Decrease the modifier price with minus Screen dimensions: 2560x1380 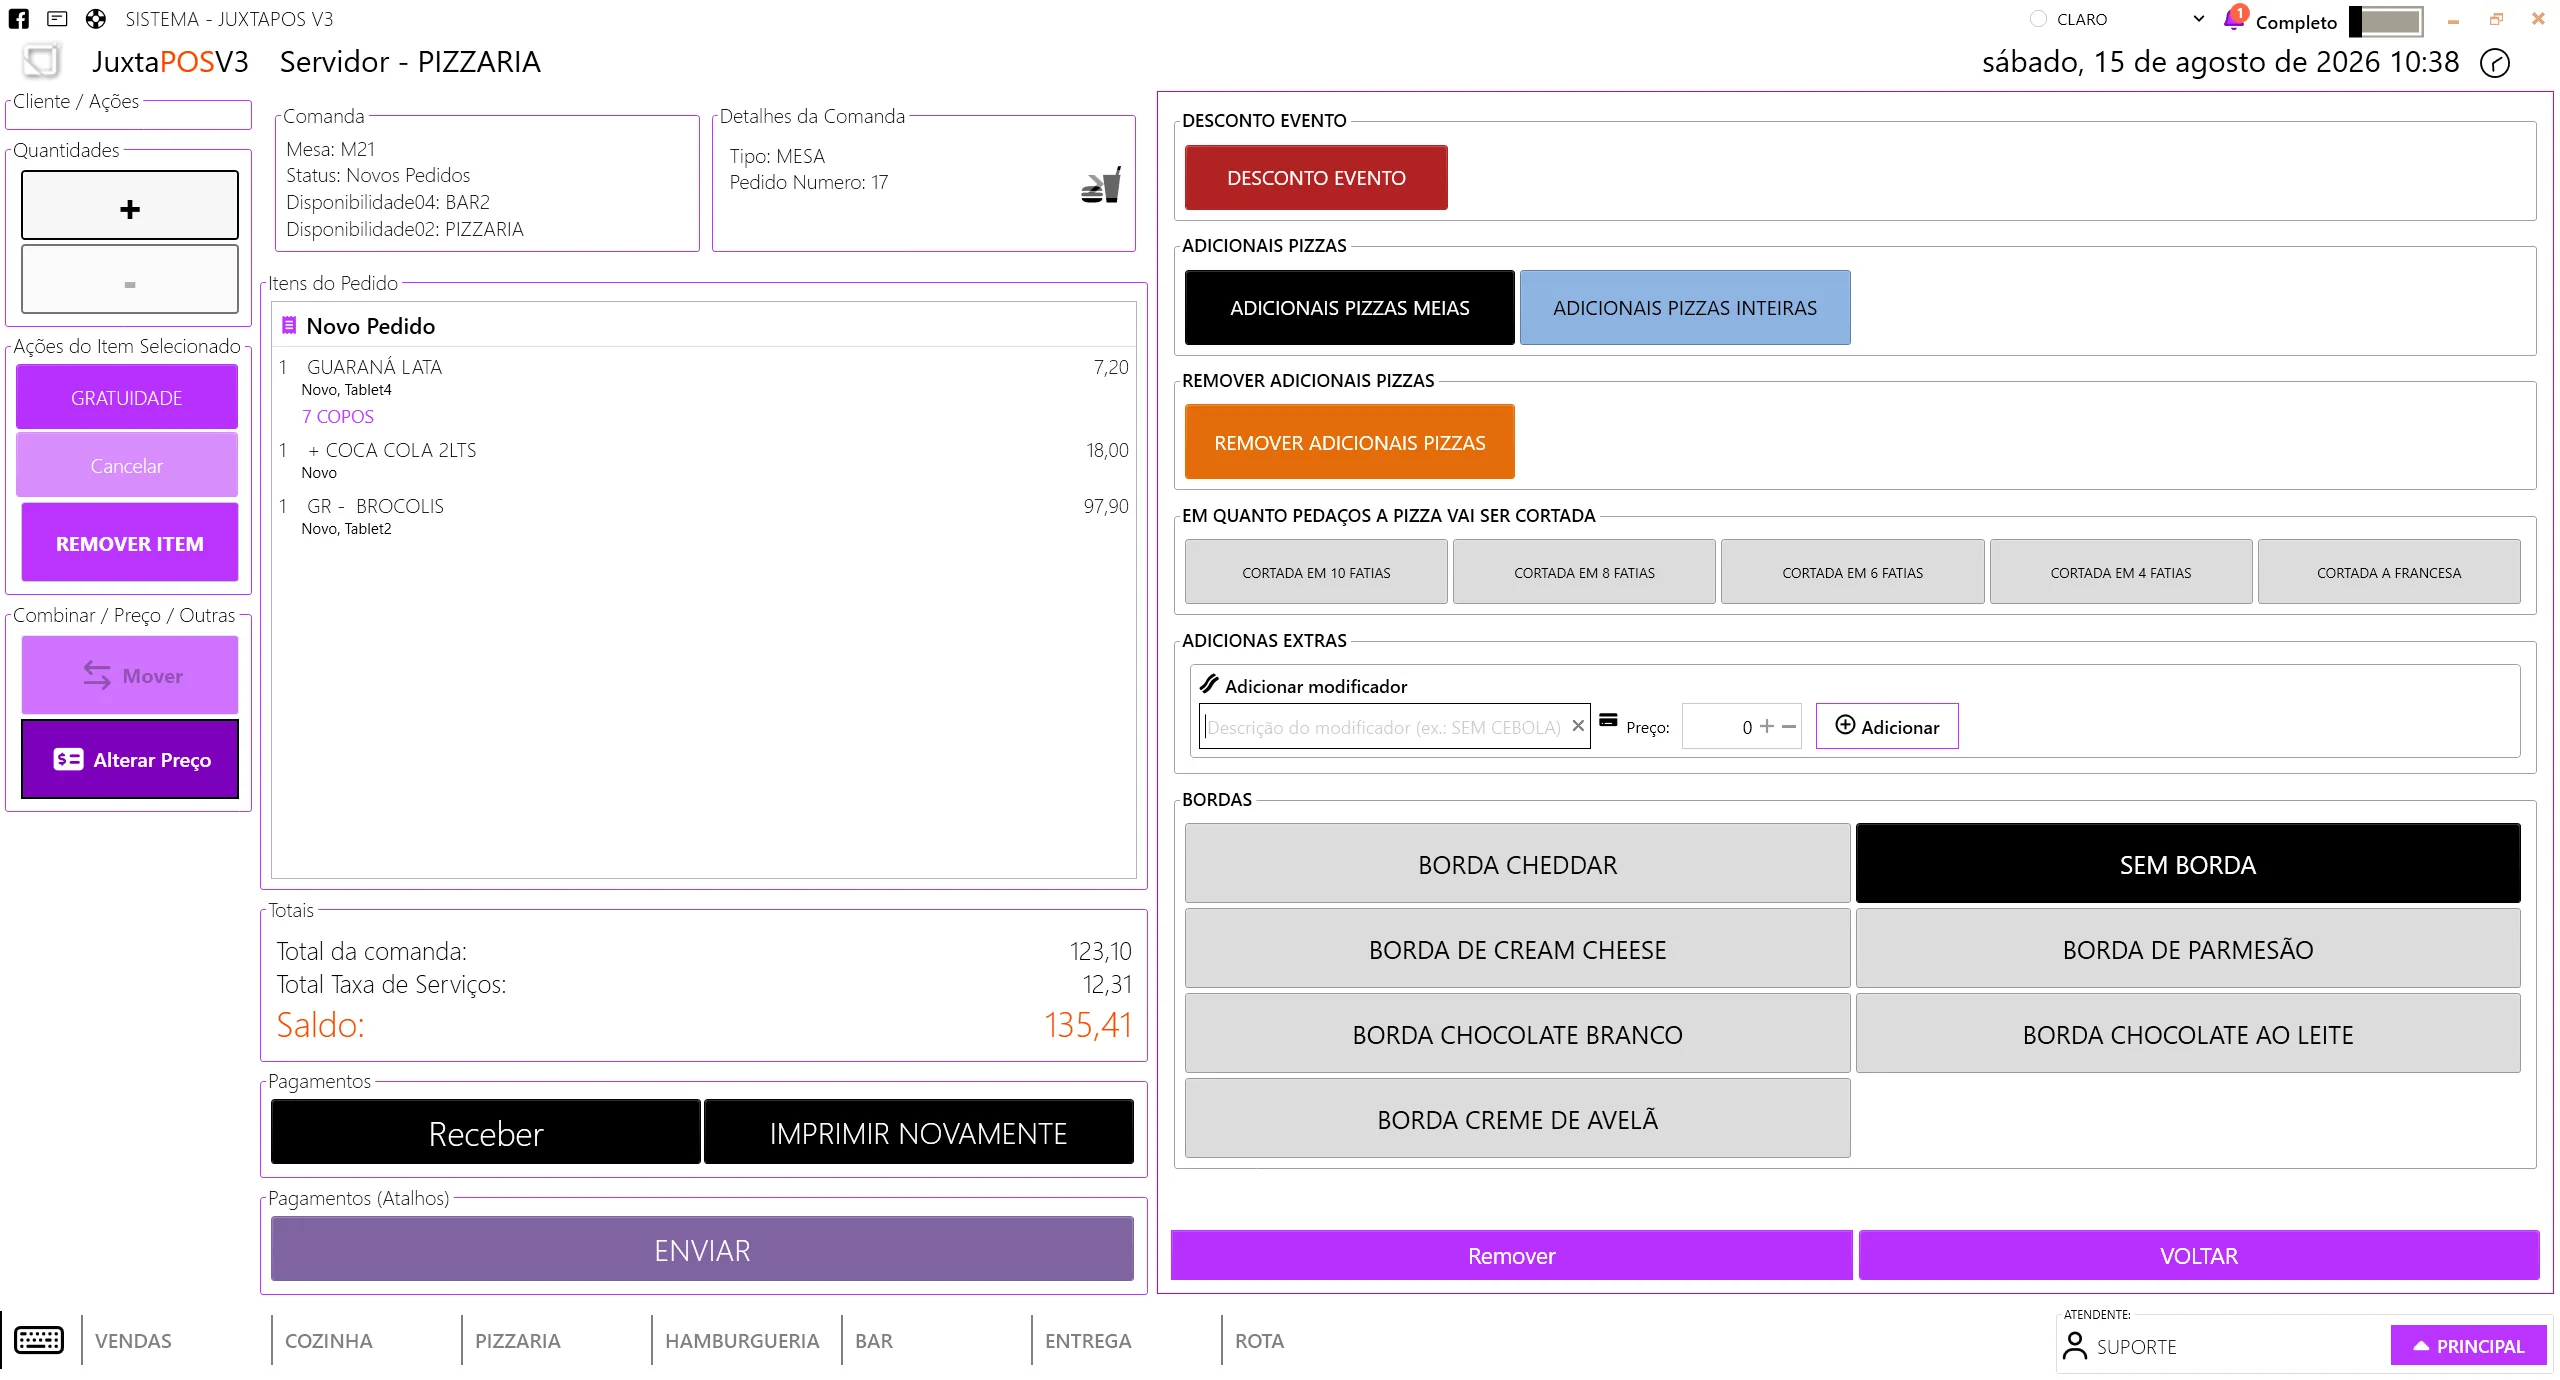pos(1789,727)
